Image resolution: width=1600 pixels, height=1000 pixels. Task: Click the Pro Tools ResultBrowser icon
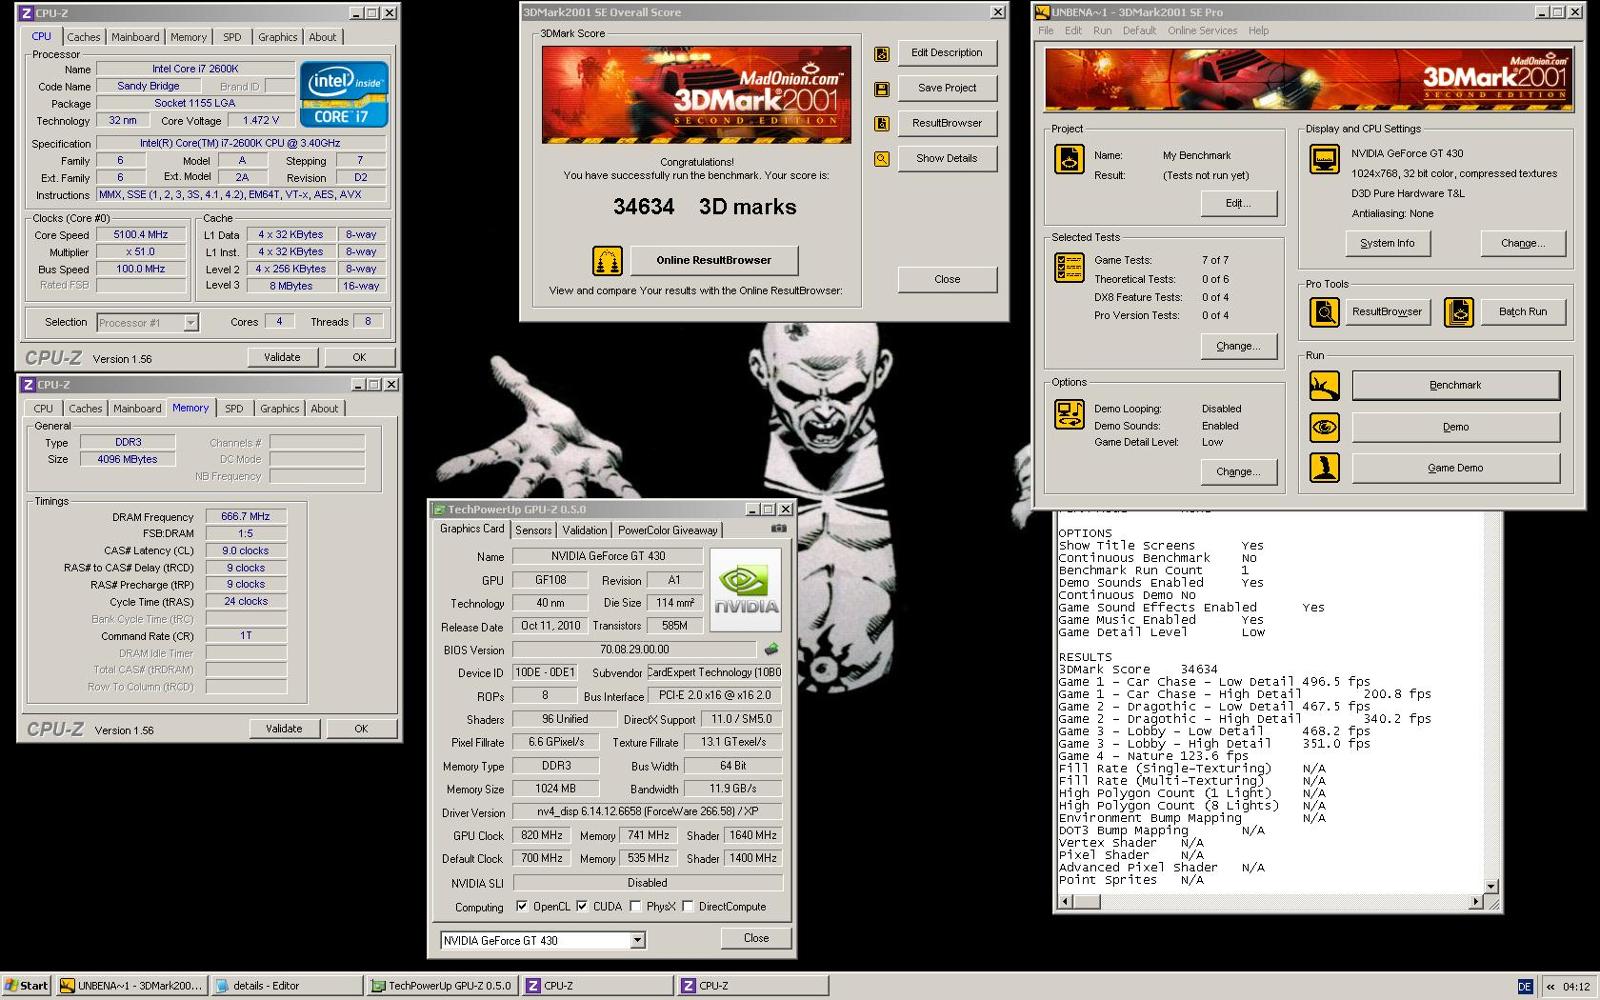pos(1325,312)
